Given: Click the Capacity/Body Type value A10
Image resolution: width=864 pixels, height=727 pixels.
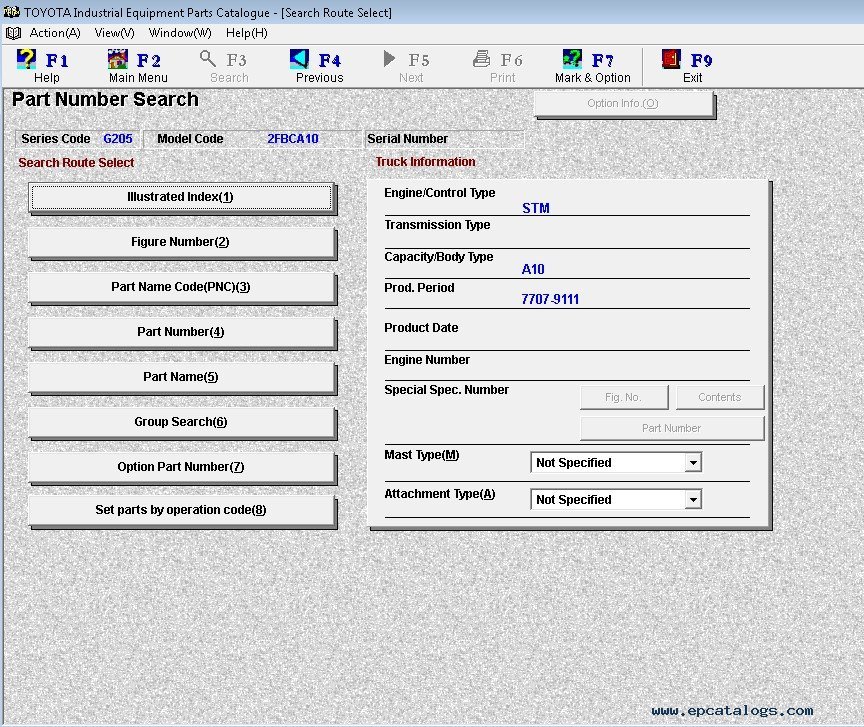Looking at the screenshot, I should (x=533, y=270).
